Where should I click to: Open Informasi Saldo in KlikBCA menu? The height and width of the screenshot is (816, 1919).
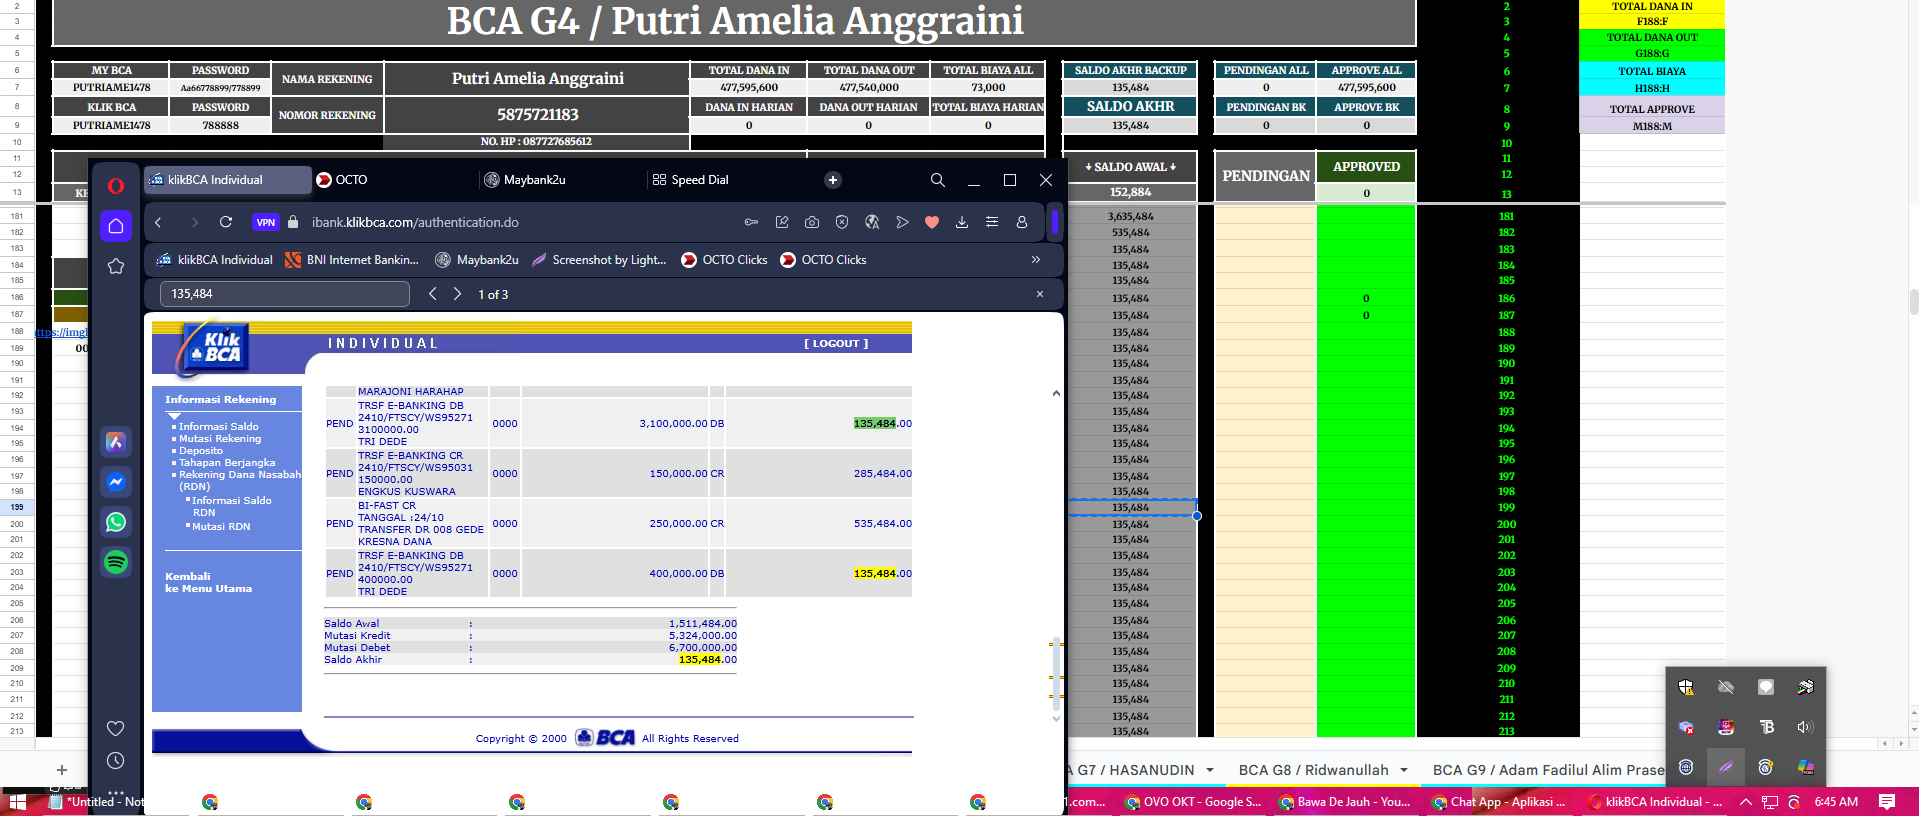pyautogui.click(x=218, y=426)
